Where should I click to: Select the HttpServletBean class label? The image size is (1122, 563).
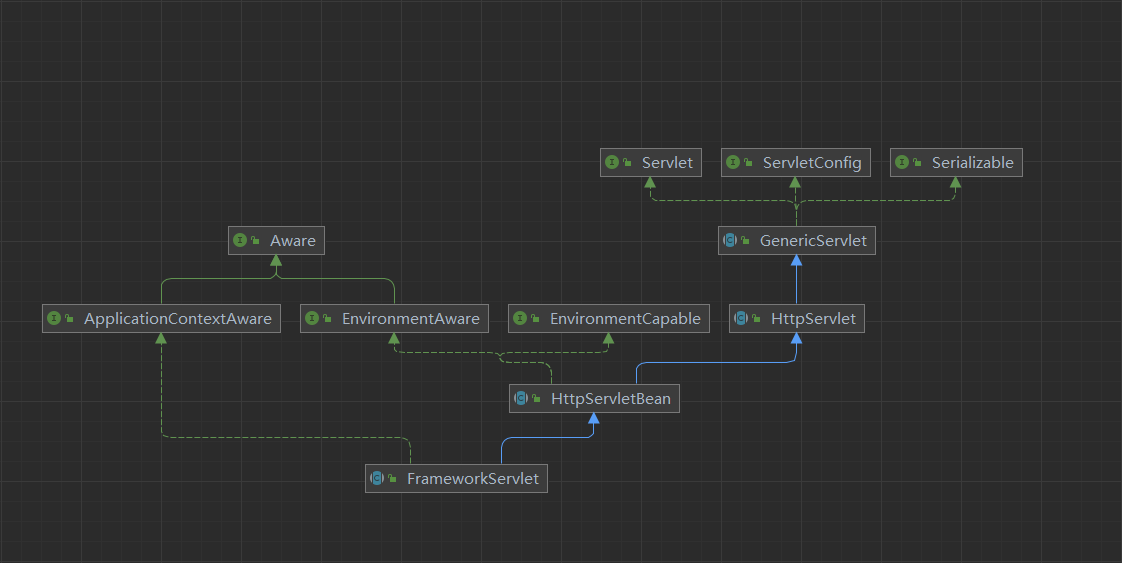coord(610,399)
